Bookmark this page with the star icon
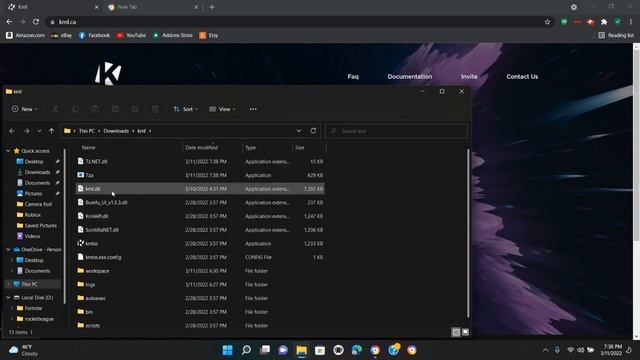The width and height of the screenshot is (640, 360). click(x=547, y=22)
